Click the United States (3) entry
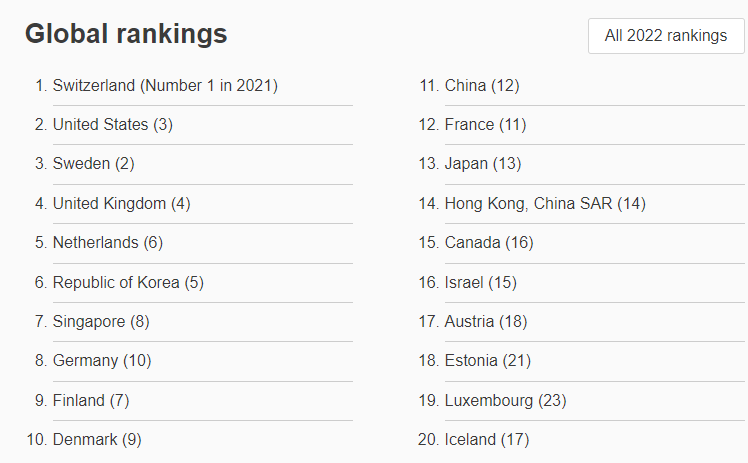 [x=113, y=125]
